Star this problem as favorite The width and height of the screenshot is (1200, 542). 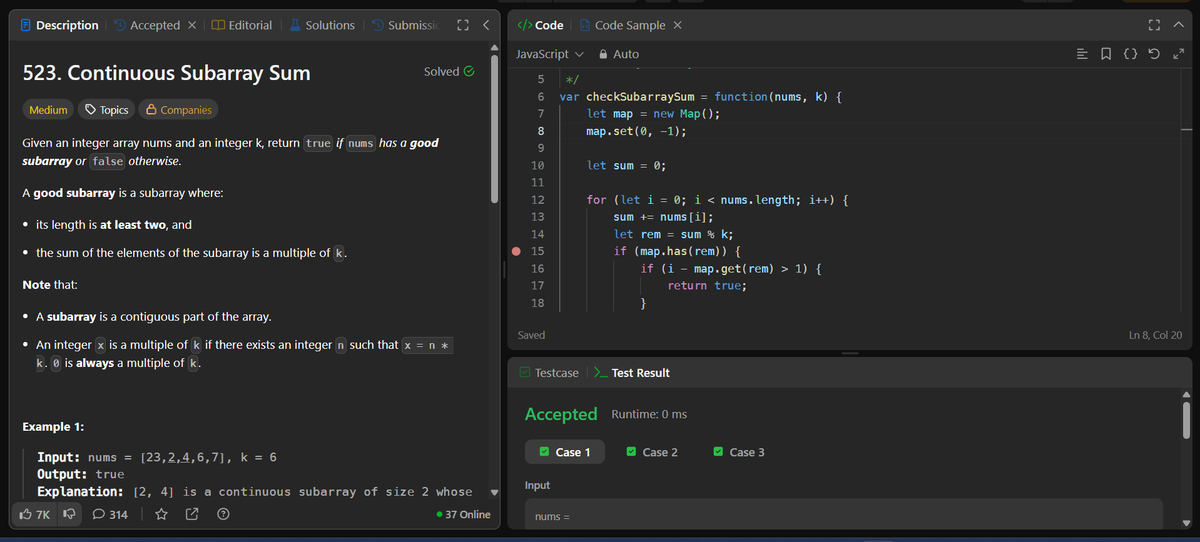click(161, 515)
